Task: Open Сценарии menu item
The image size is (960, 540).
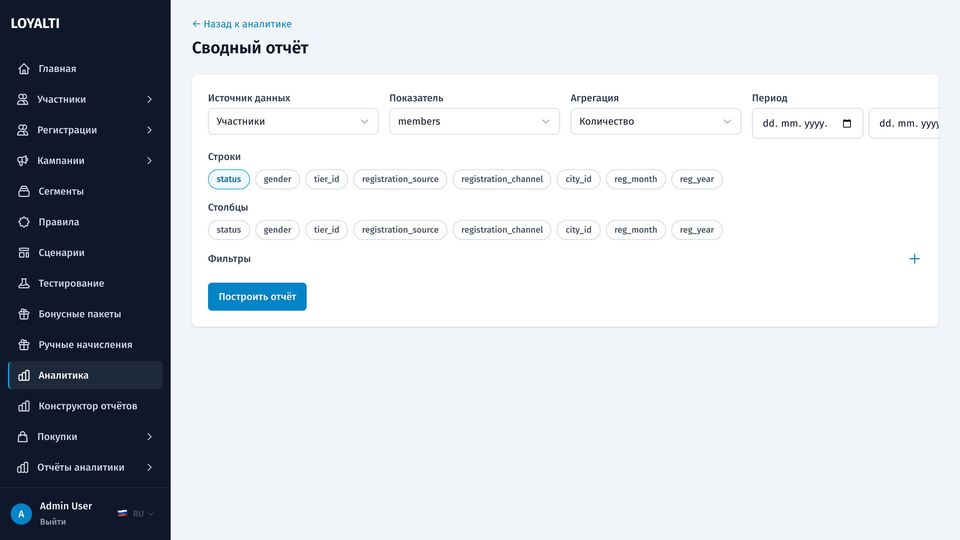Action: [x=85, y=252]
